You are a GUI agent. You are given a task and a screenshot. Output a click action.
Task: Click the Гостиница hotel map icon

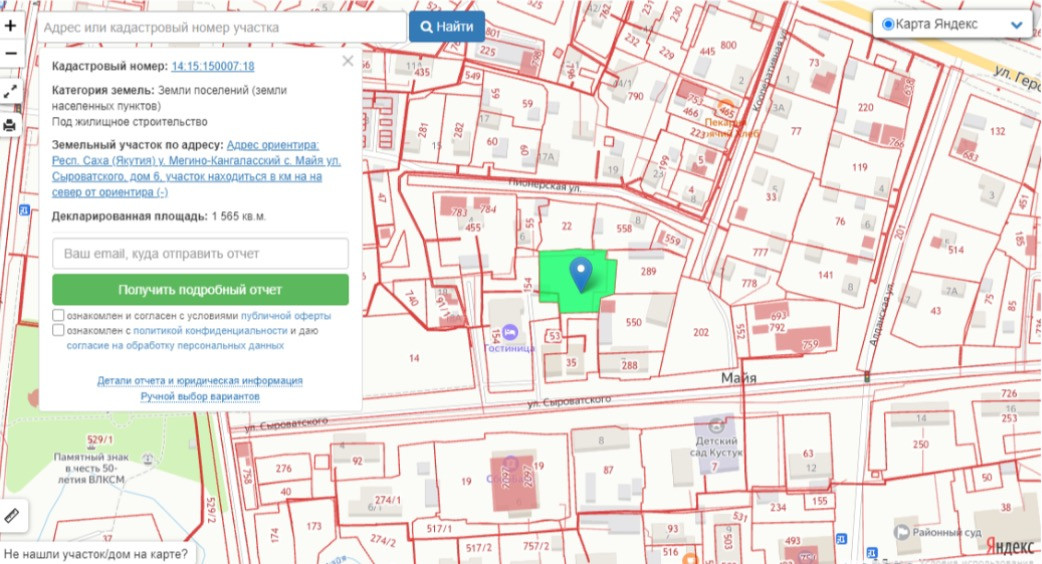point(510,331)
